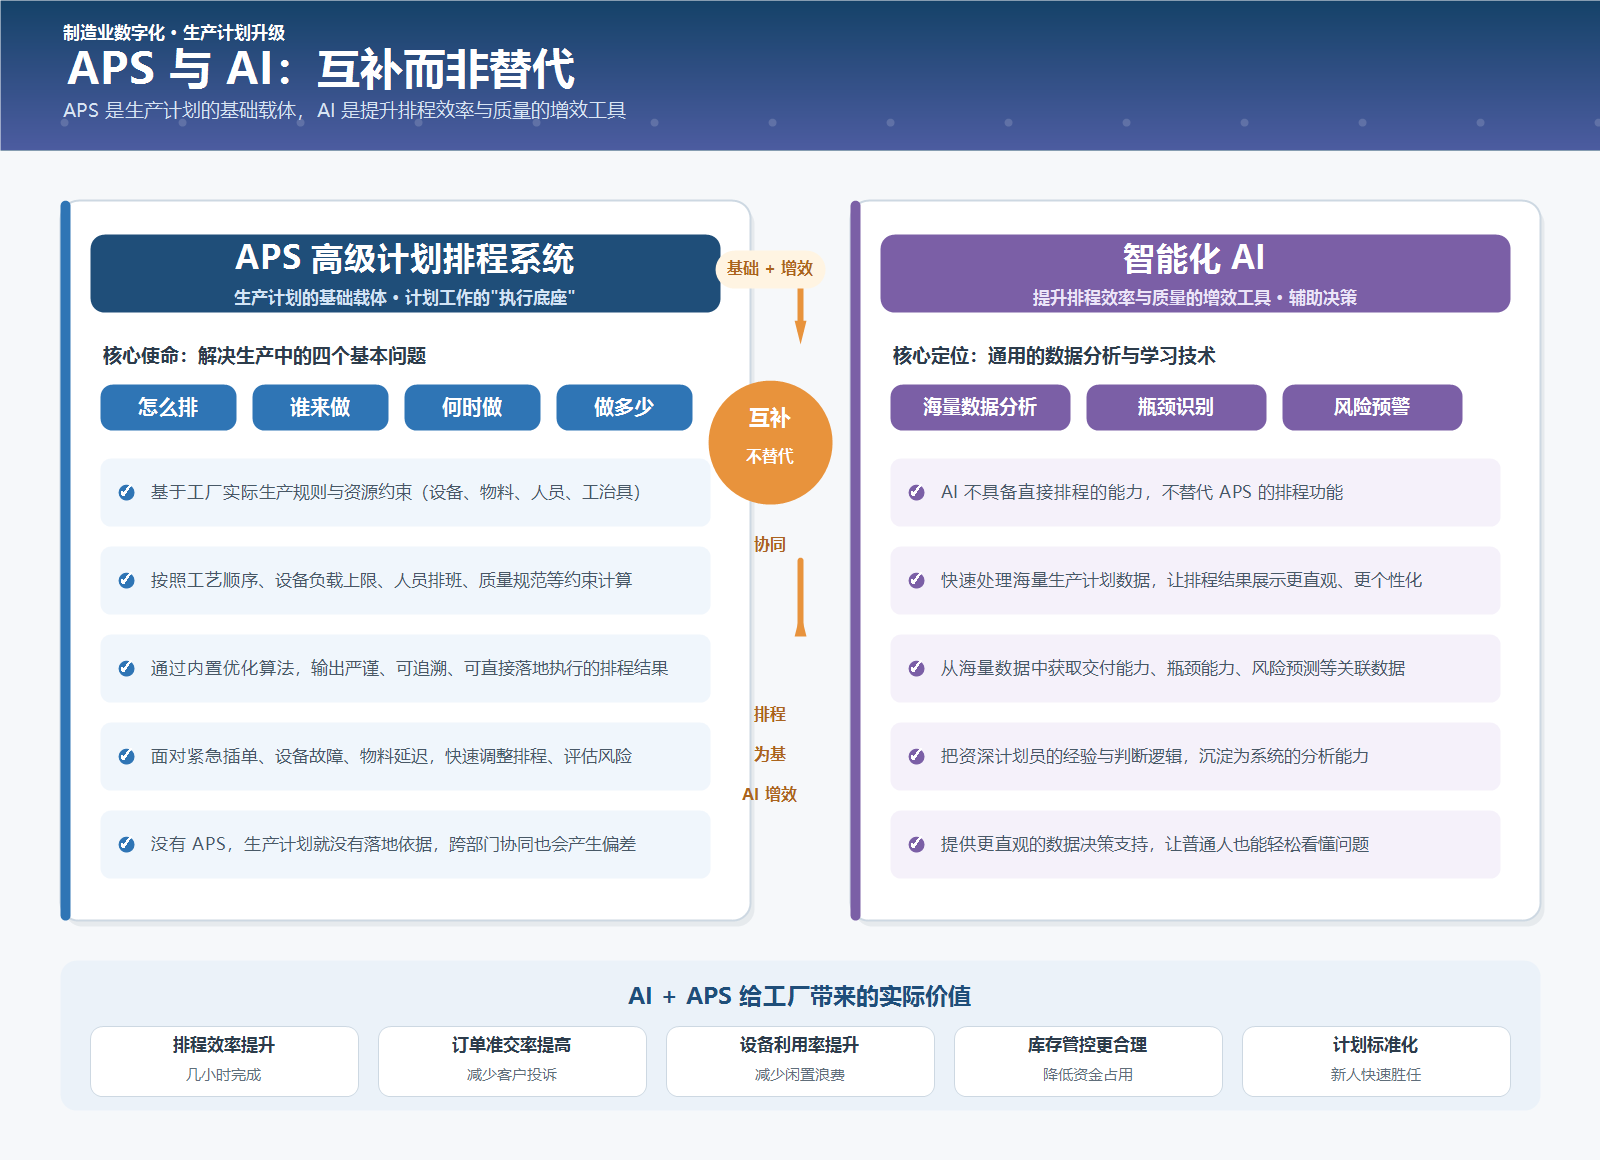Open the 排程效率提升 value card
This screenshot has height=1160, width=1600.
pyautogui.click(x=224, y=1061)
